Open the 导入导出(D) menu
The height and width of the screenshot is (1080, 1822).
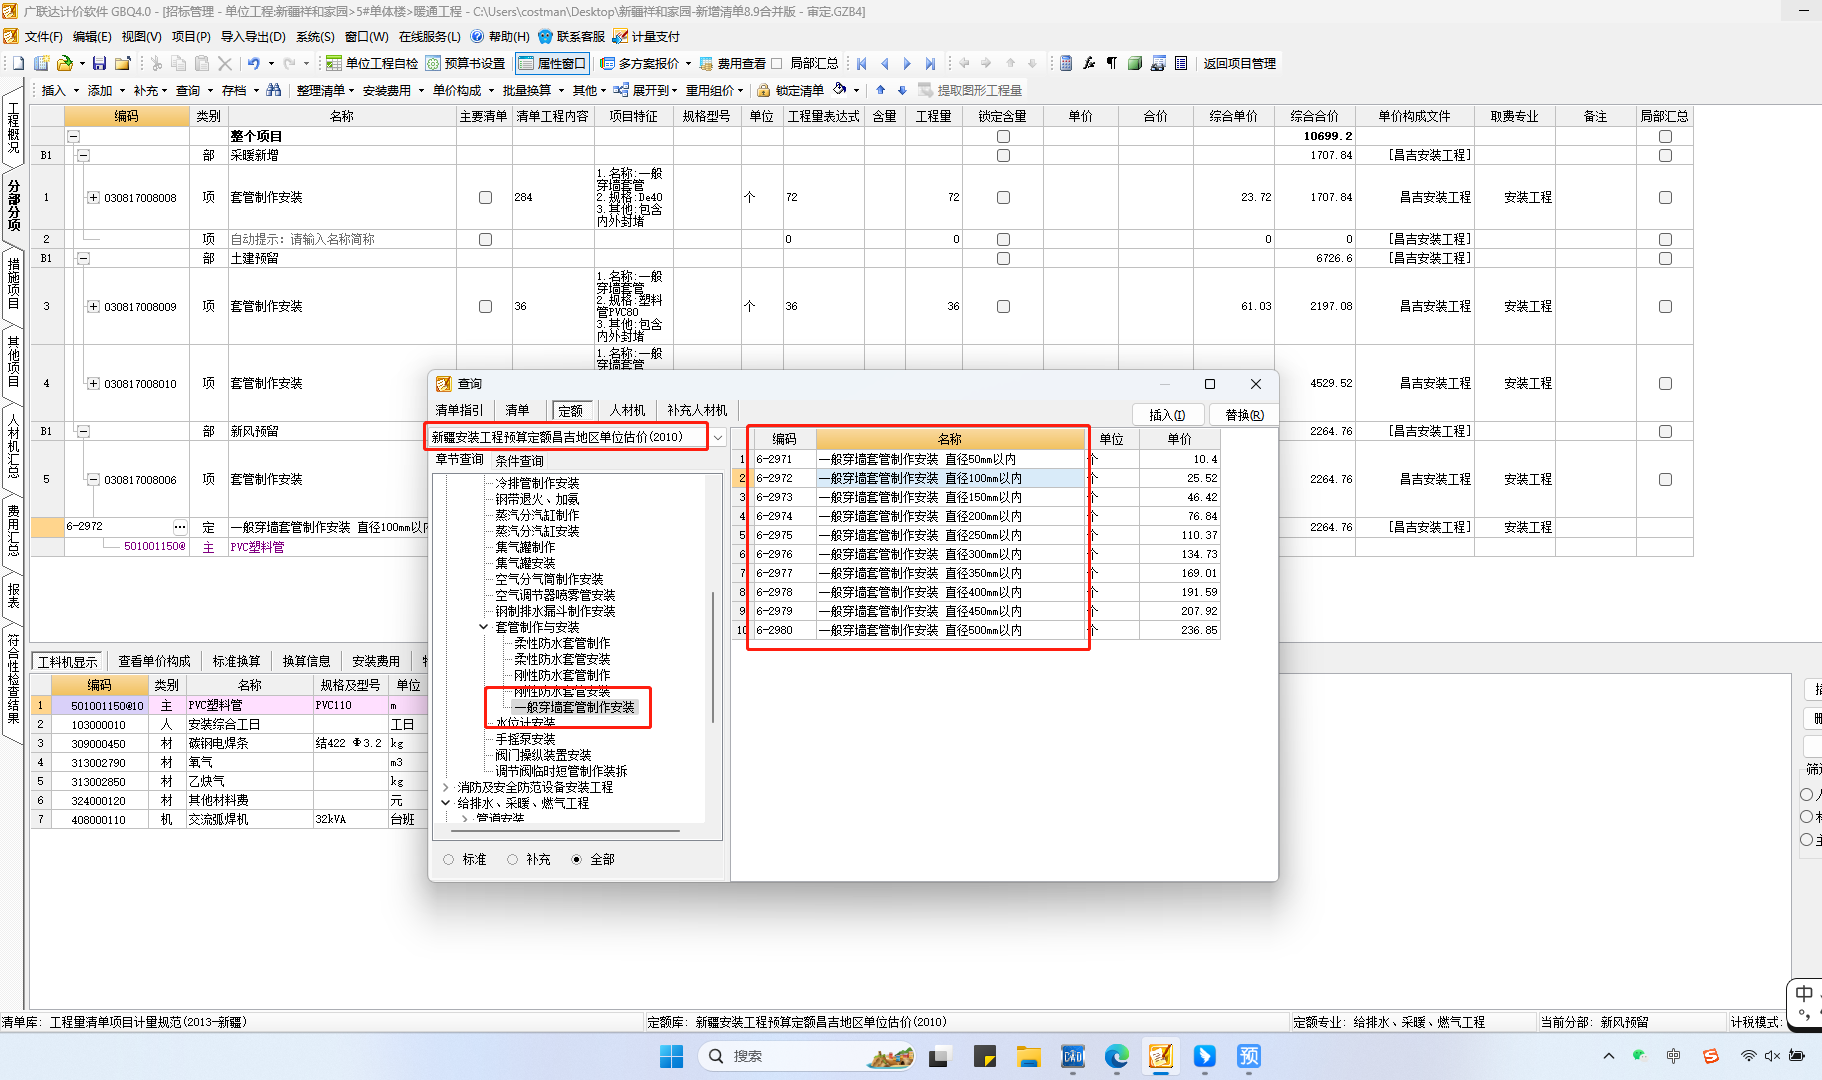[253, 37]
